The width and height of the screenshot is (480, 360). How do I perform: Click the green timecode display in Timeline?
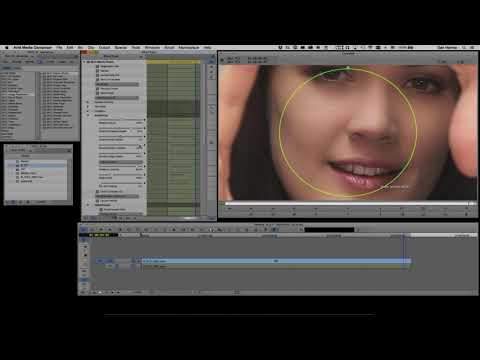click(x=99, y=235)
